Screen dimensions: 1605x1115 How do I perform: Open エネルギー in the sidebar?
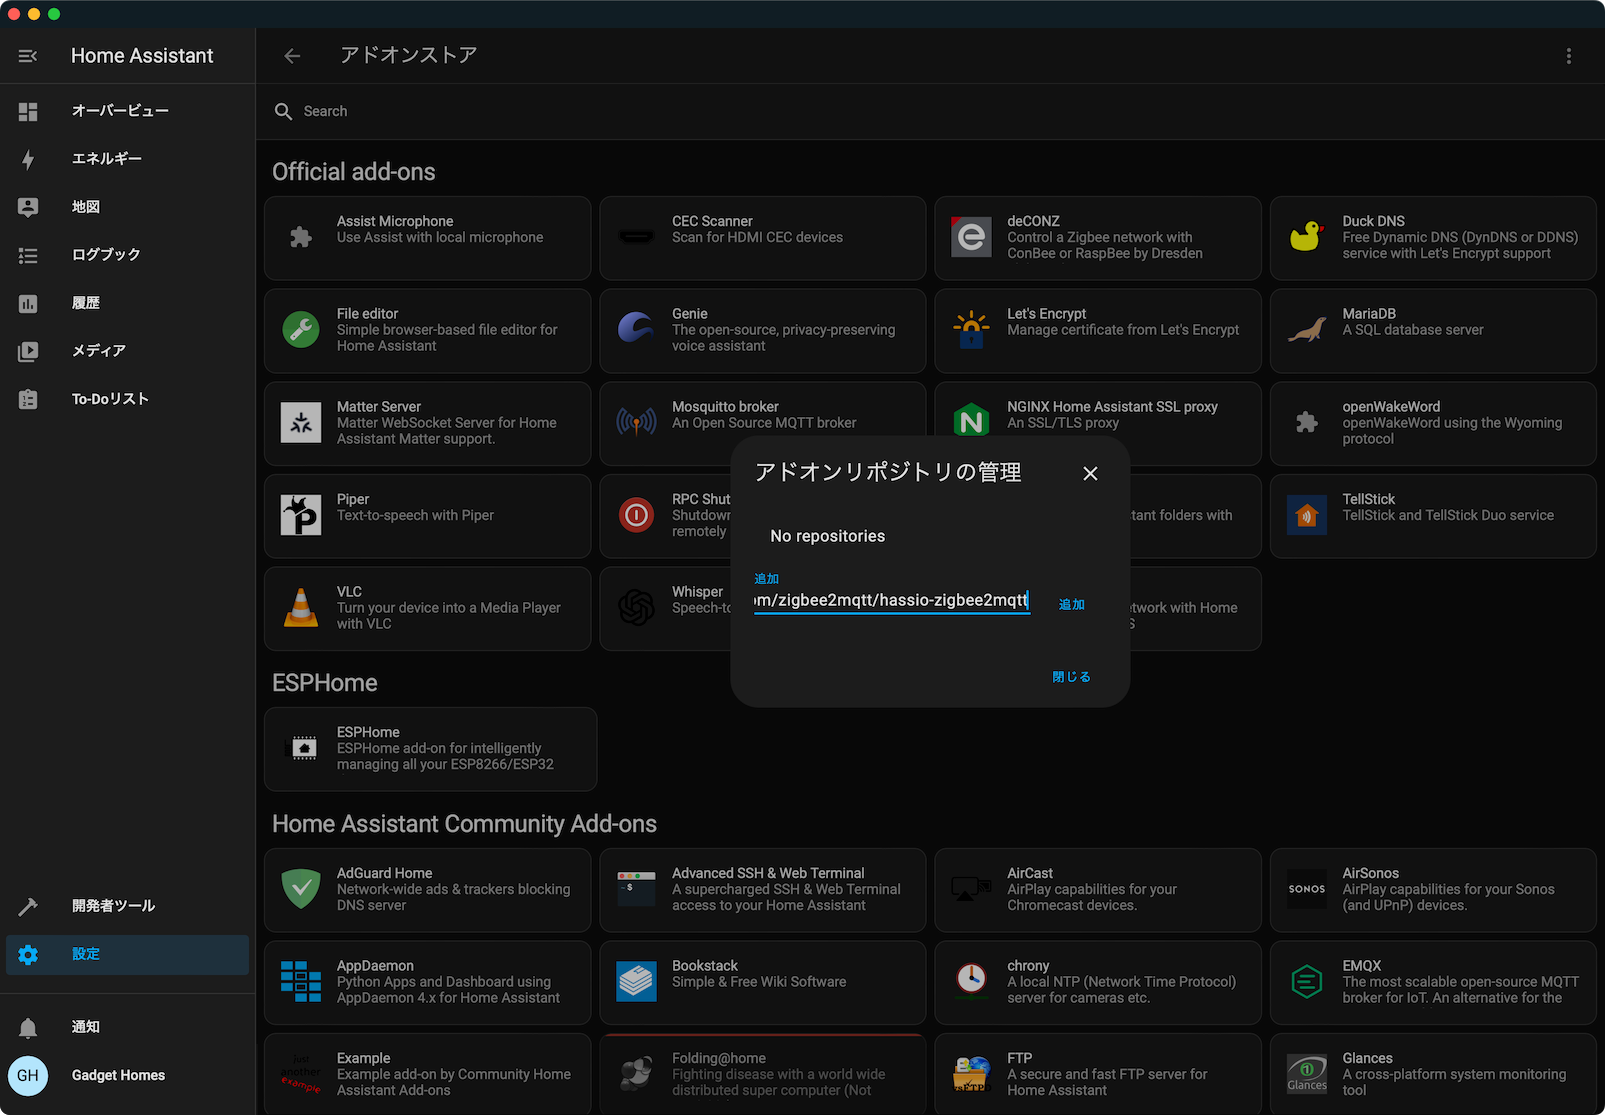click(x=127, y=159)
